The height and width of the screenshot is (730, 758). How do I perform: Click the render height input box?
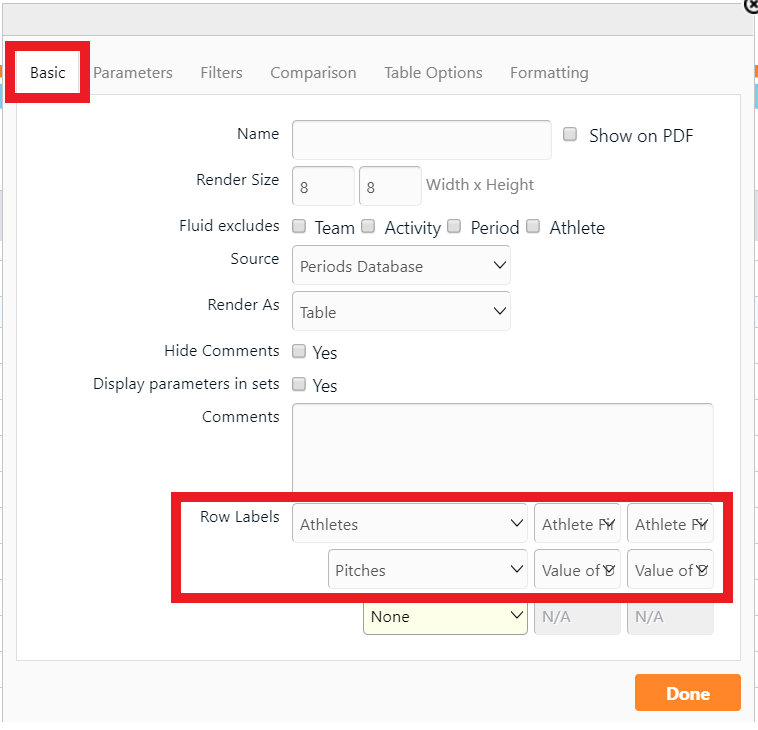389,186
